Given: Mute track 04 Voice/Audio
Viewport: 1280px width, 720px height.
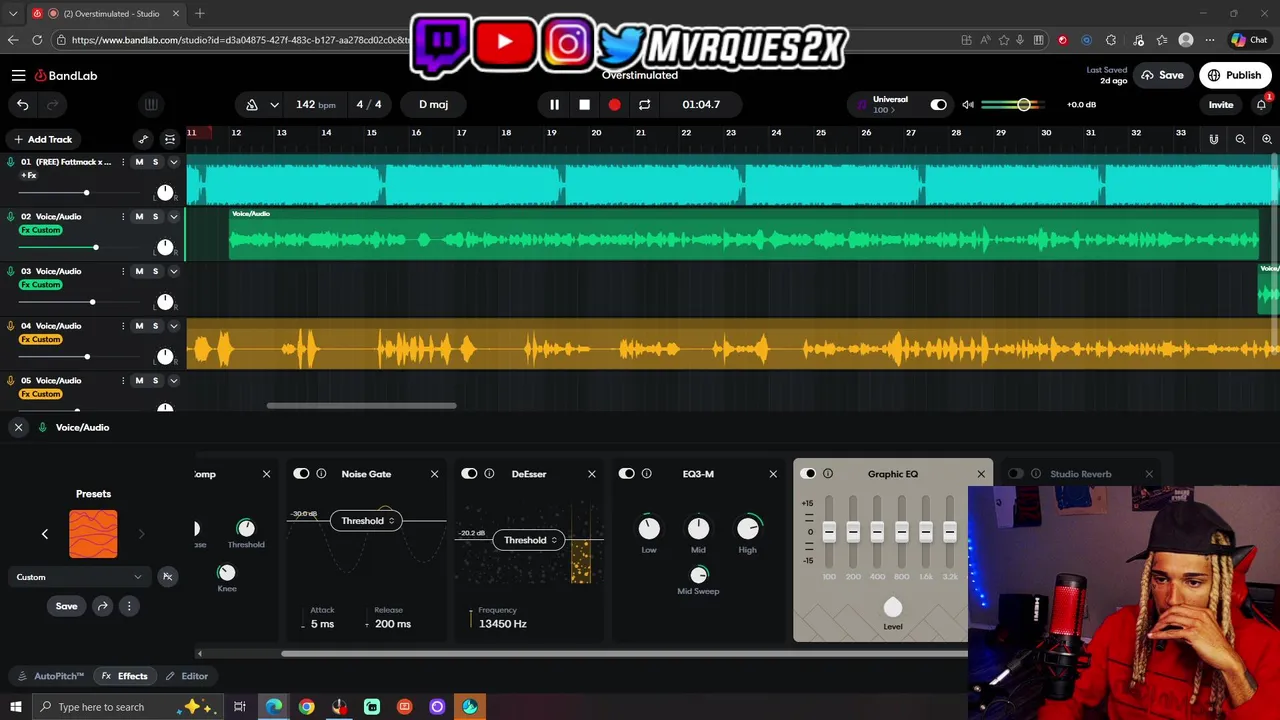Looking at the screenshot, I should pos(139,326).
